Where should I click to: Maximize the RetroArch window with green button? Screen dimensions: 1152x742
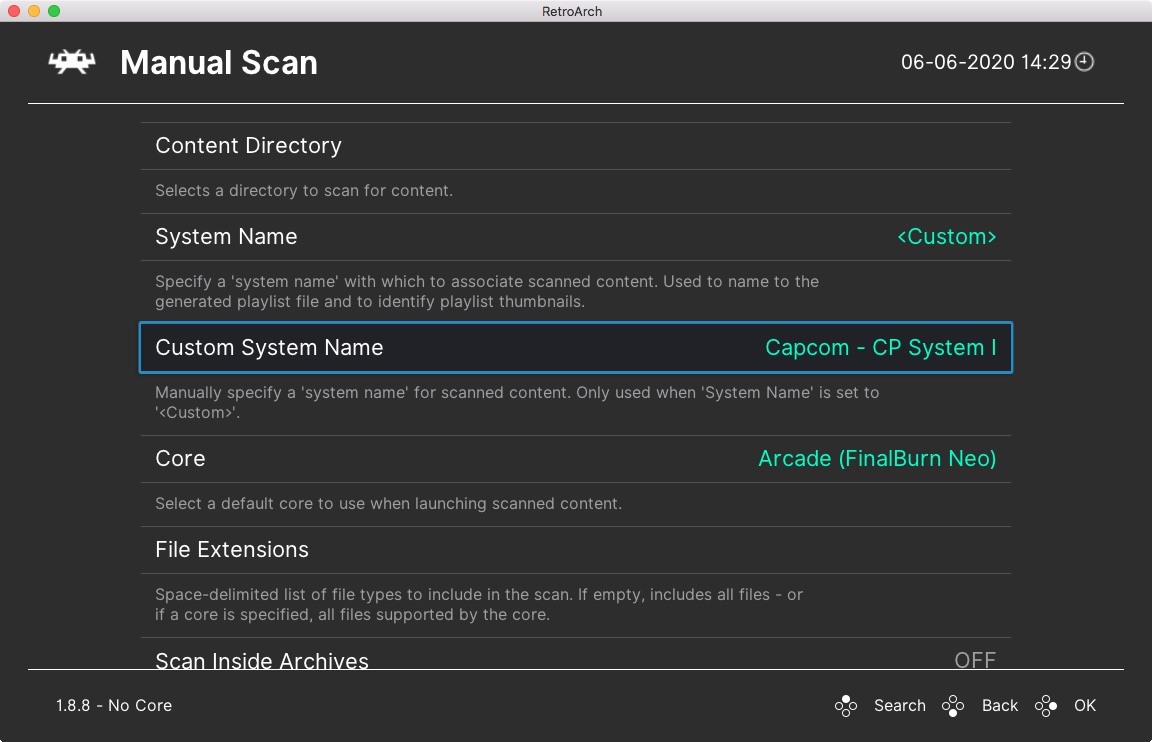tap(54, 11)
